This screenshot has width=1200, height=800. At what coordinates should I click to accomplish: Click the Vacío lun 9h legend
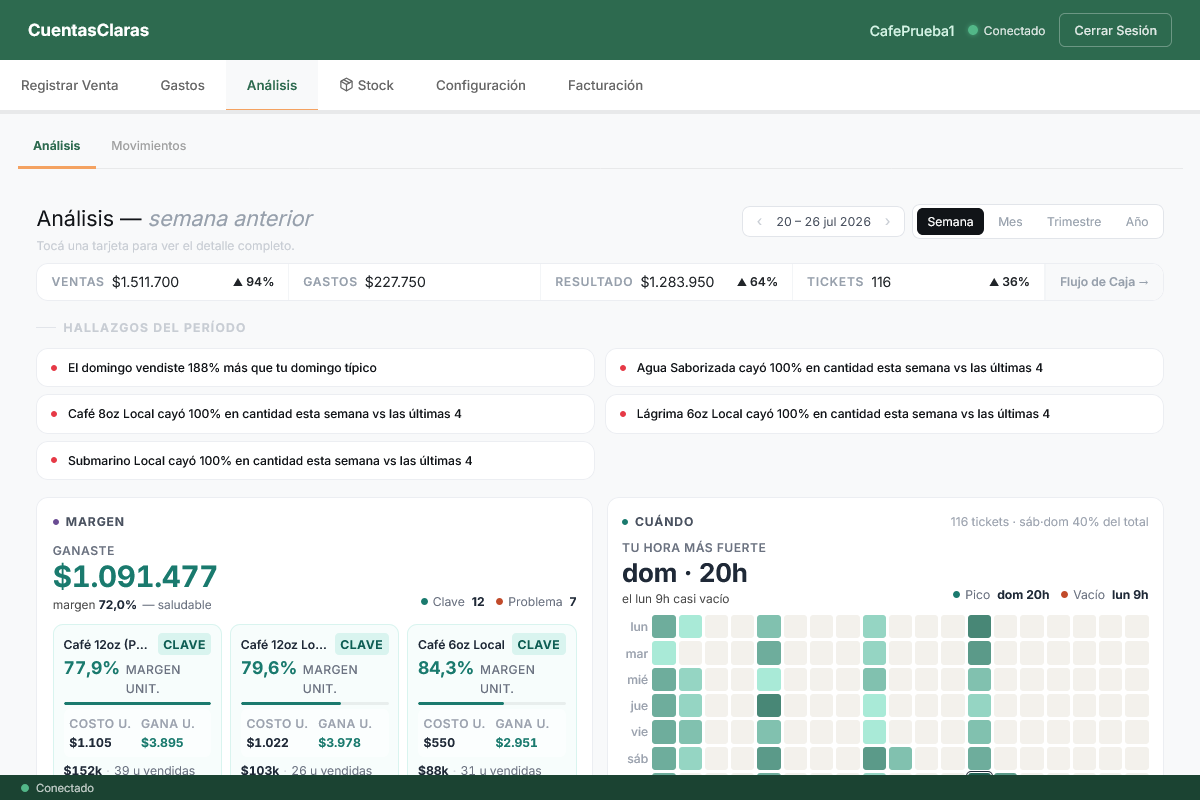1105,595
